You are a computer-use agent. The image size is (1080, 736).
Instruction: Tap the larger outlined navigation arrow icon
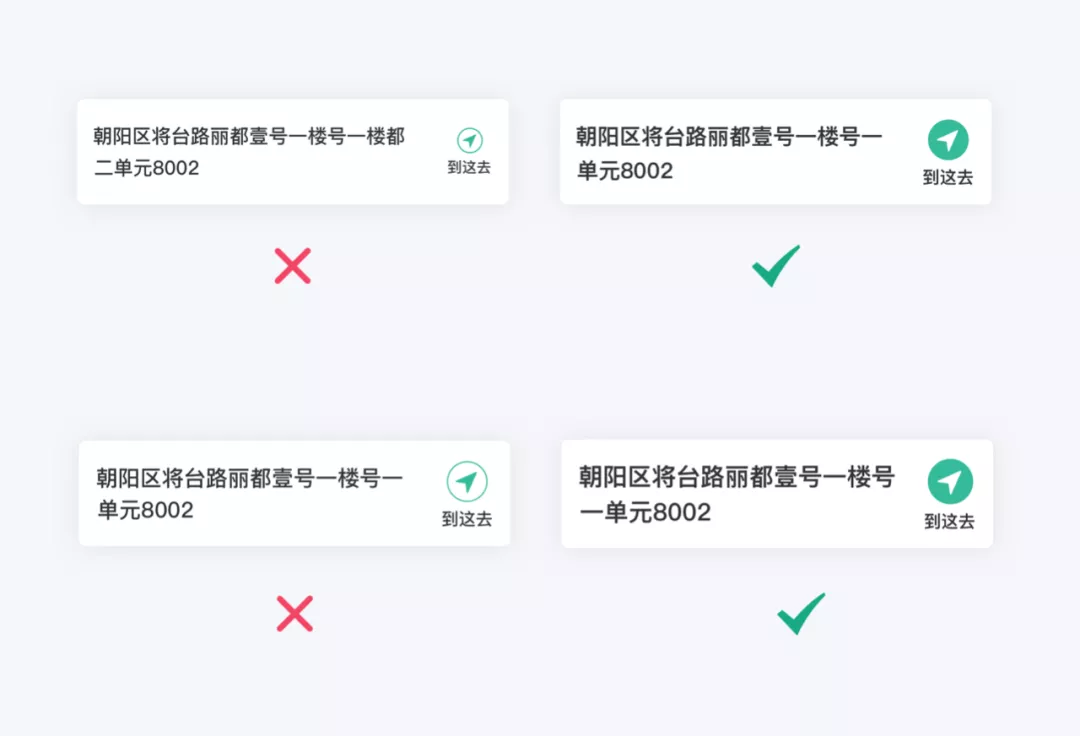467,481
